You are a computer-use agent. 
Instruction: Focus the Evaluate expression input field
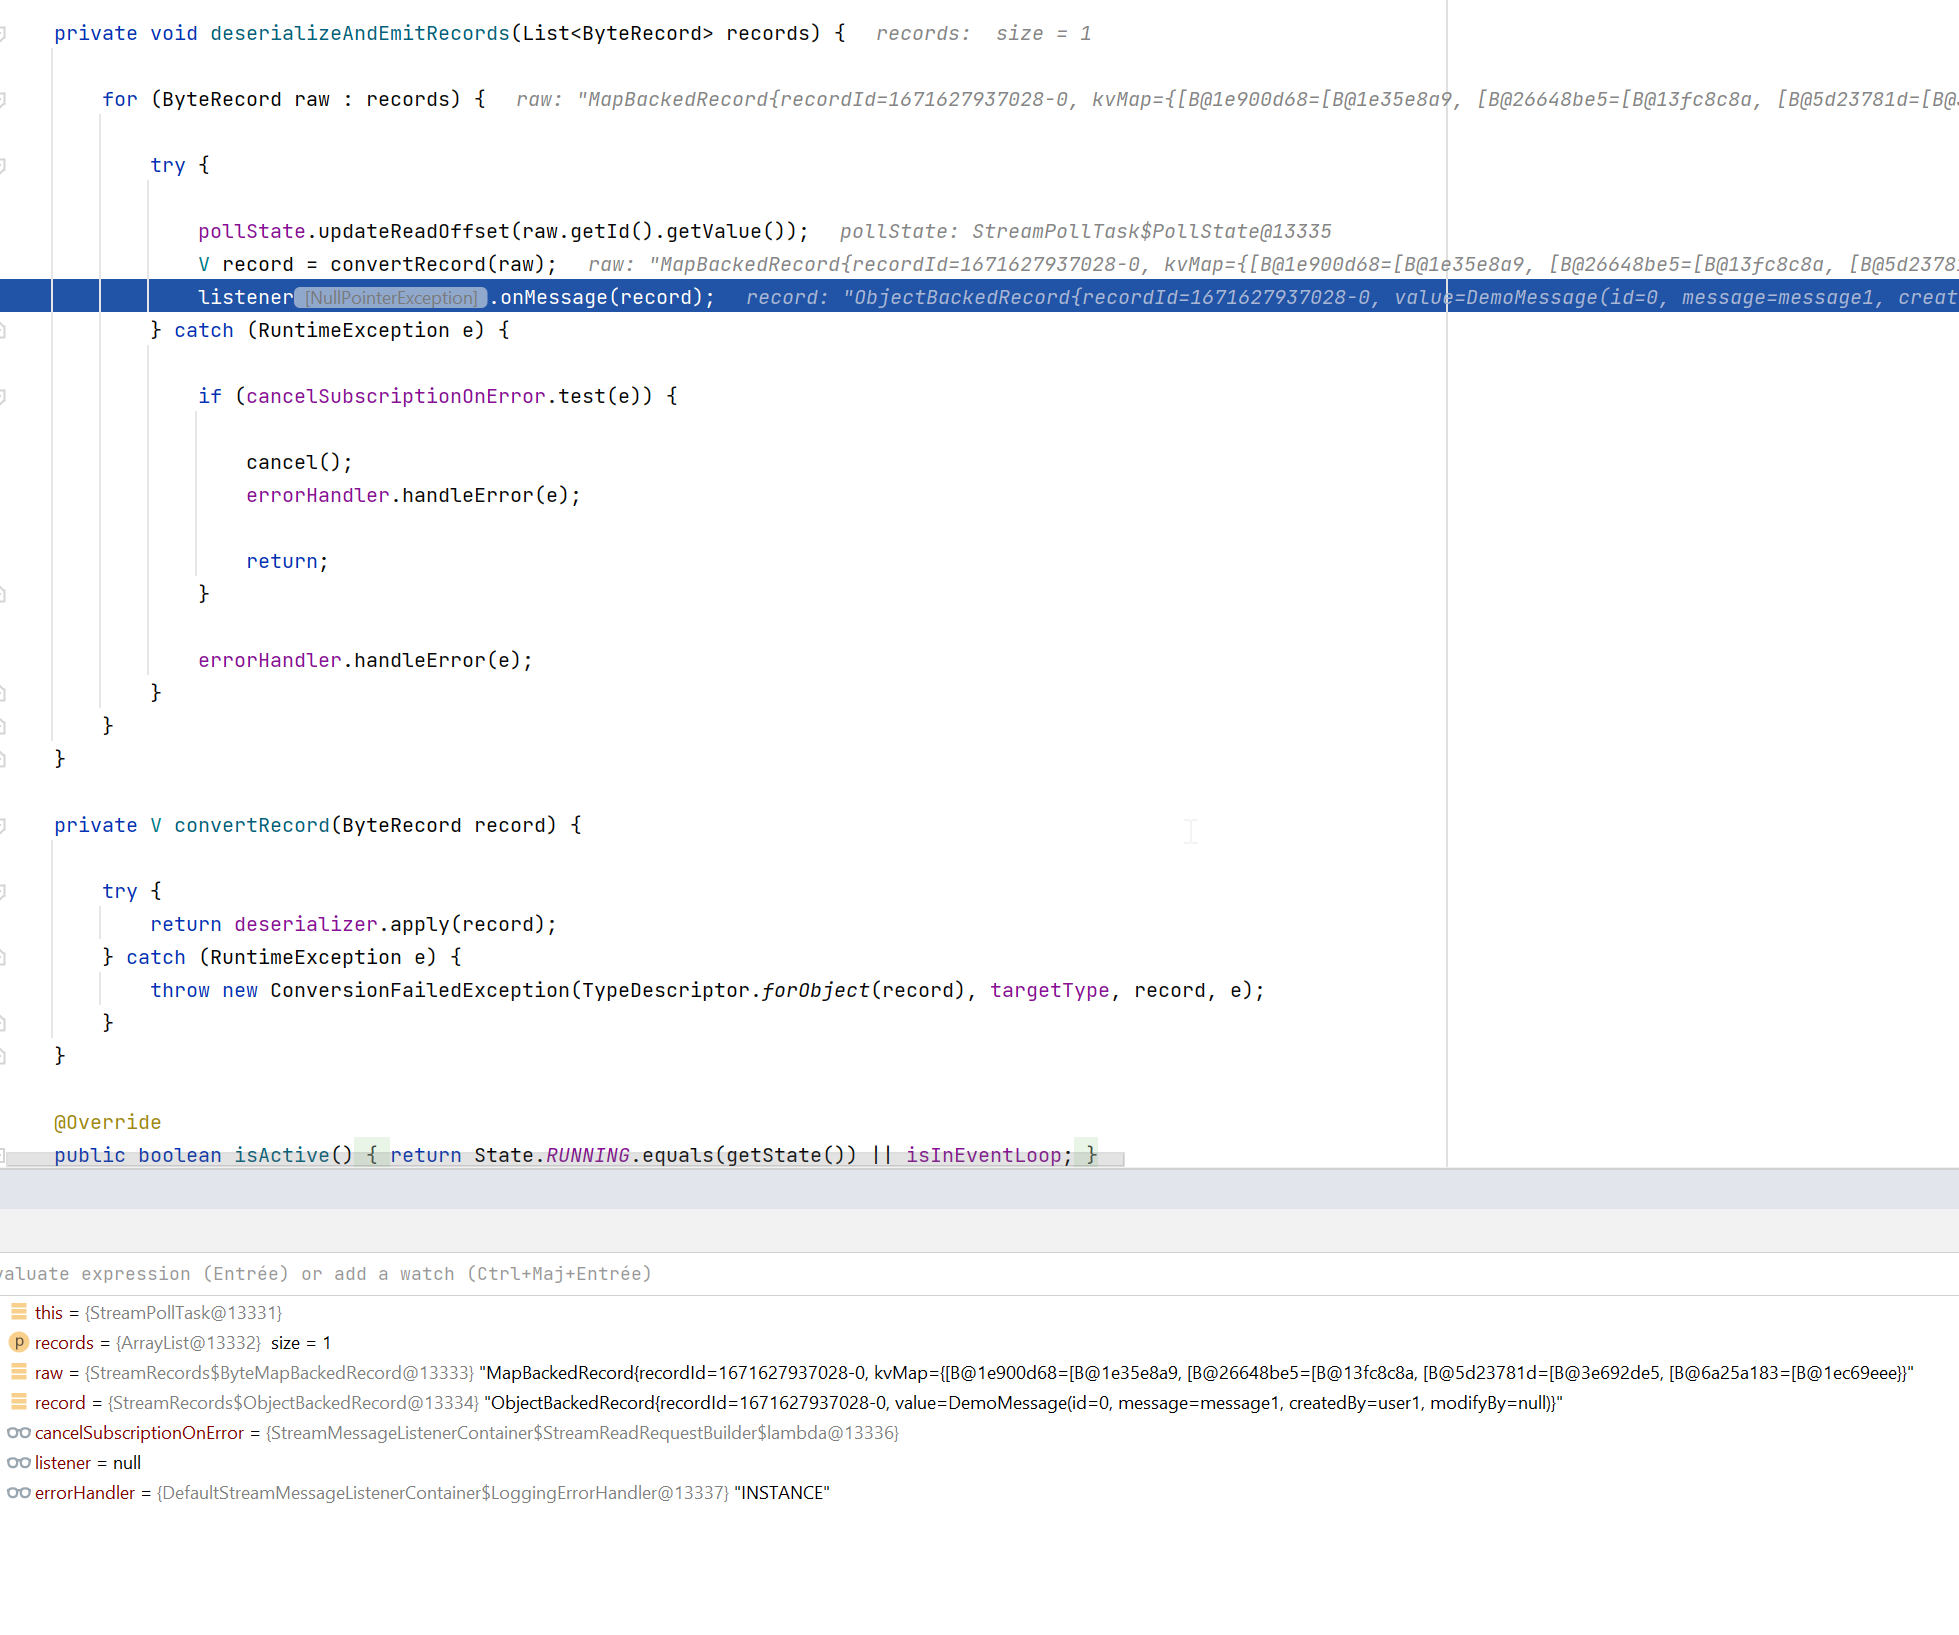point(979,1273)
